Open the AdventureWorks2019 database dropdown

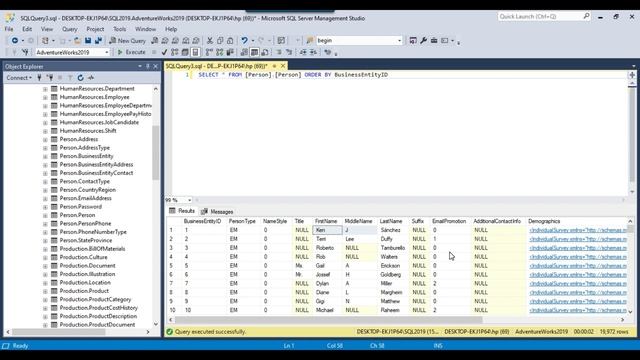[x=107, y=52]
